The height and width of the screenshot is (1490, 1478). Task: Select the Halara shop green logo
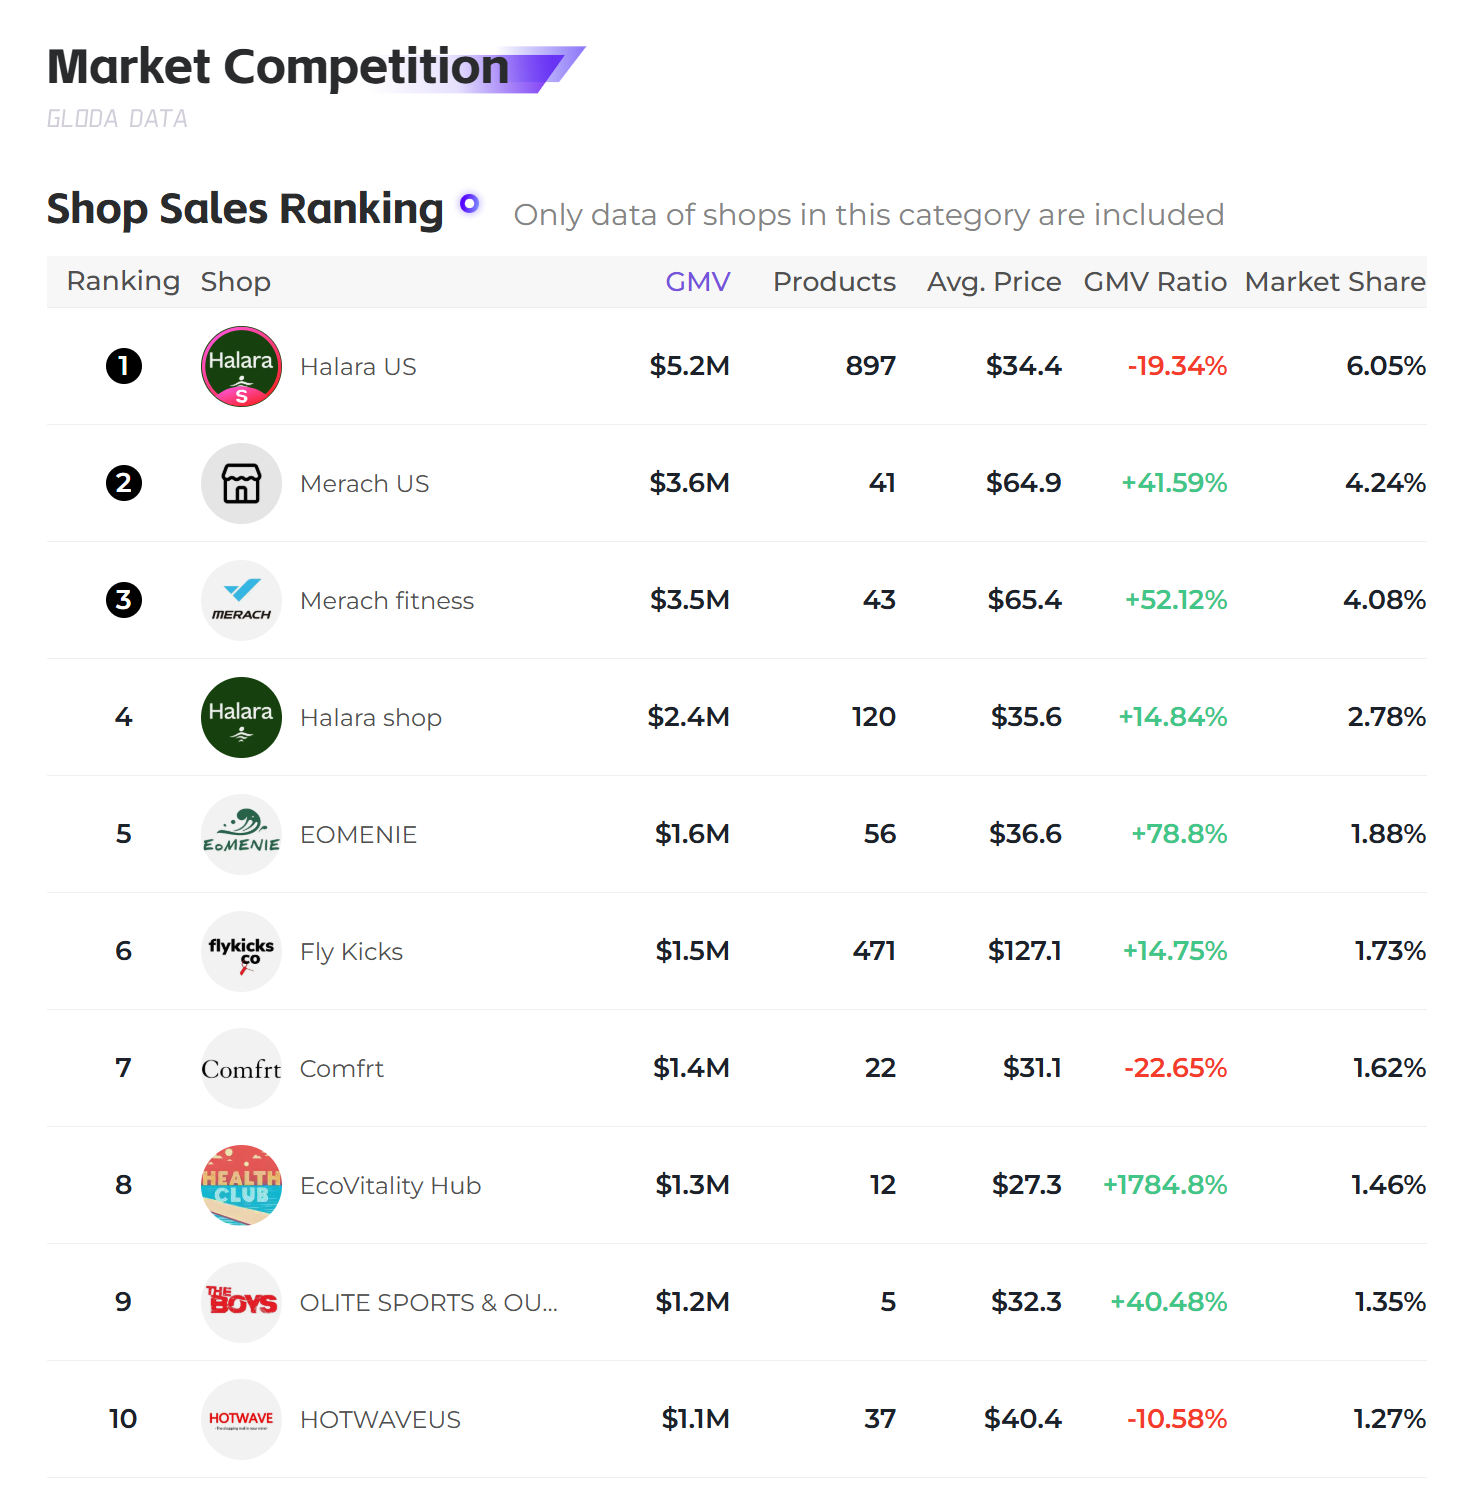(241, 717)
